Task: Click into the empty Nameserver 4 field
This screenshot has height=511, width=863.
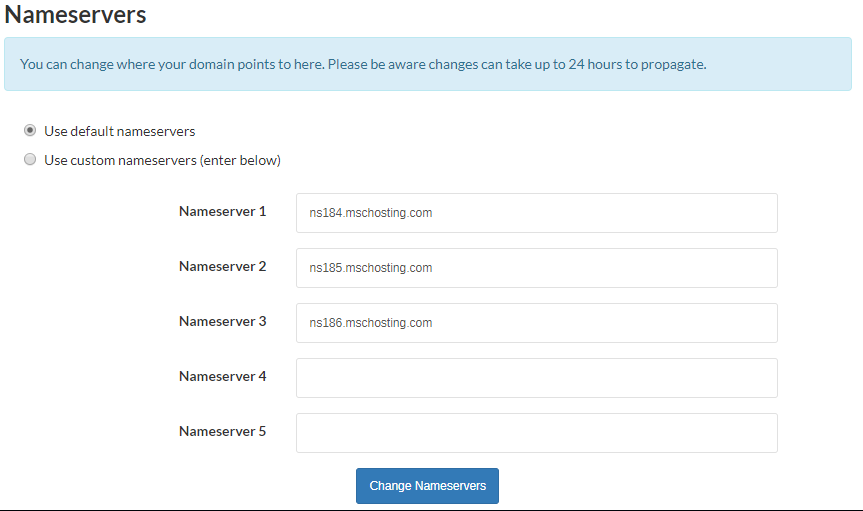Action: coord(537,378)
